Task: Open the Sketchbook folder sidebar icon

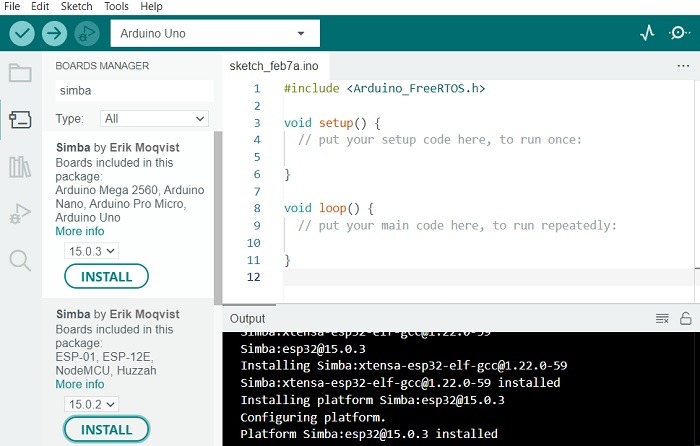Action: click(20, 73)
